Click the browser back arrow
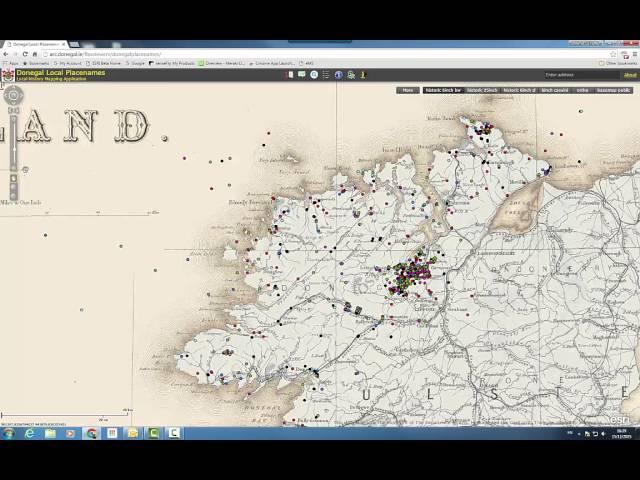Screen dimensions: 640x480 tap(6, 54)
